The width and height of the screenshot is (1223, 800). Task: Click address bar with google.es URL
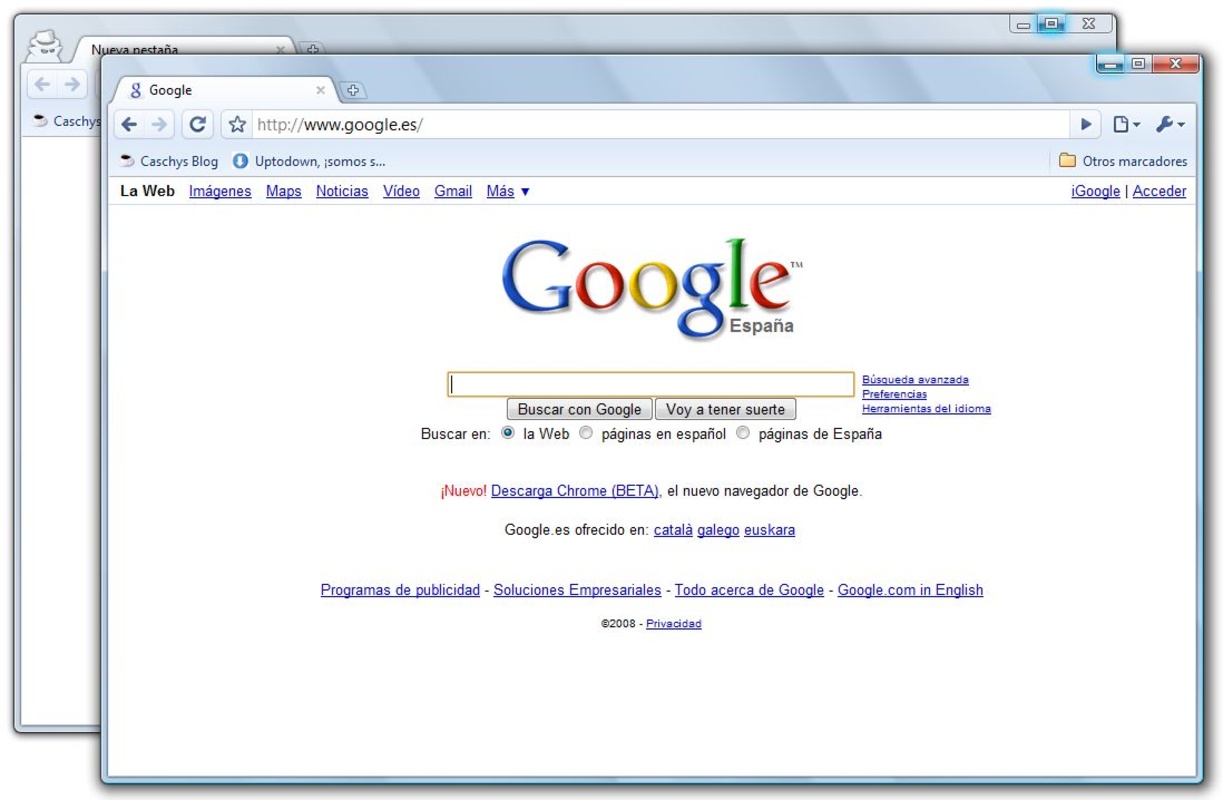point(660,125)
